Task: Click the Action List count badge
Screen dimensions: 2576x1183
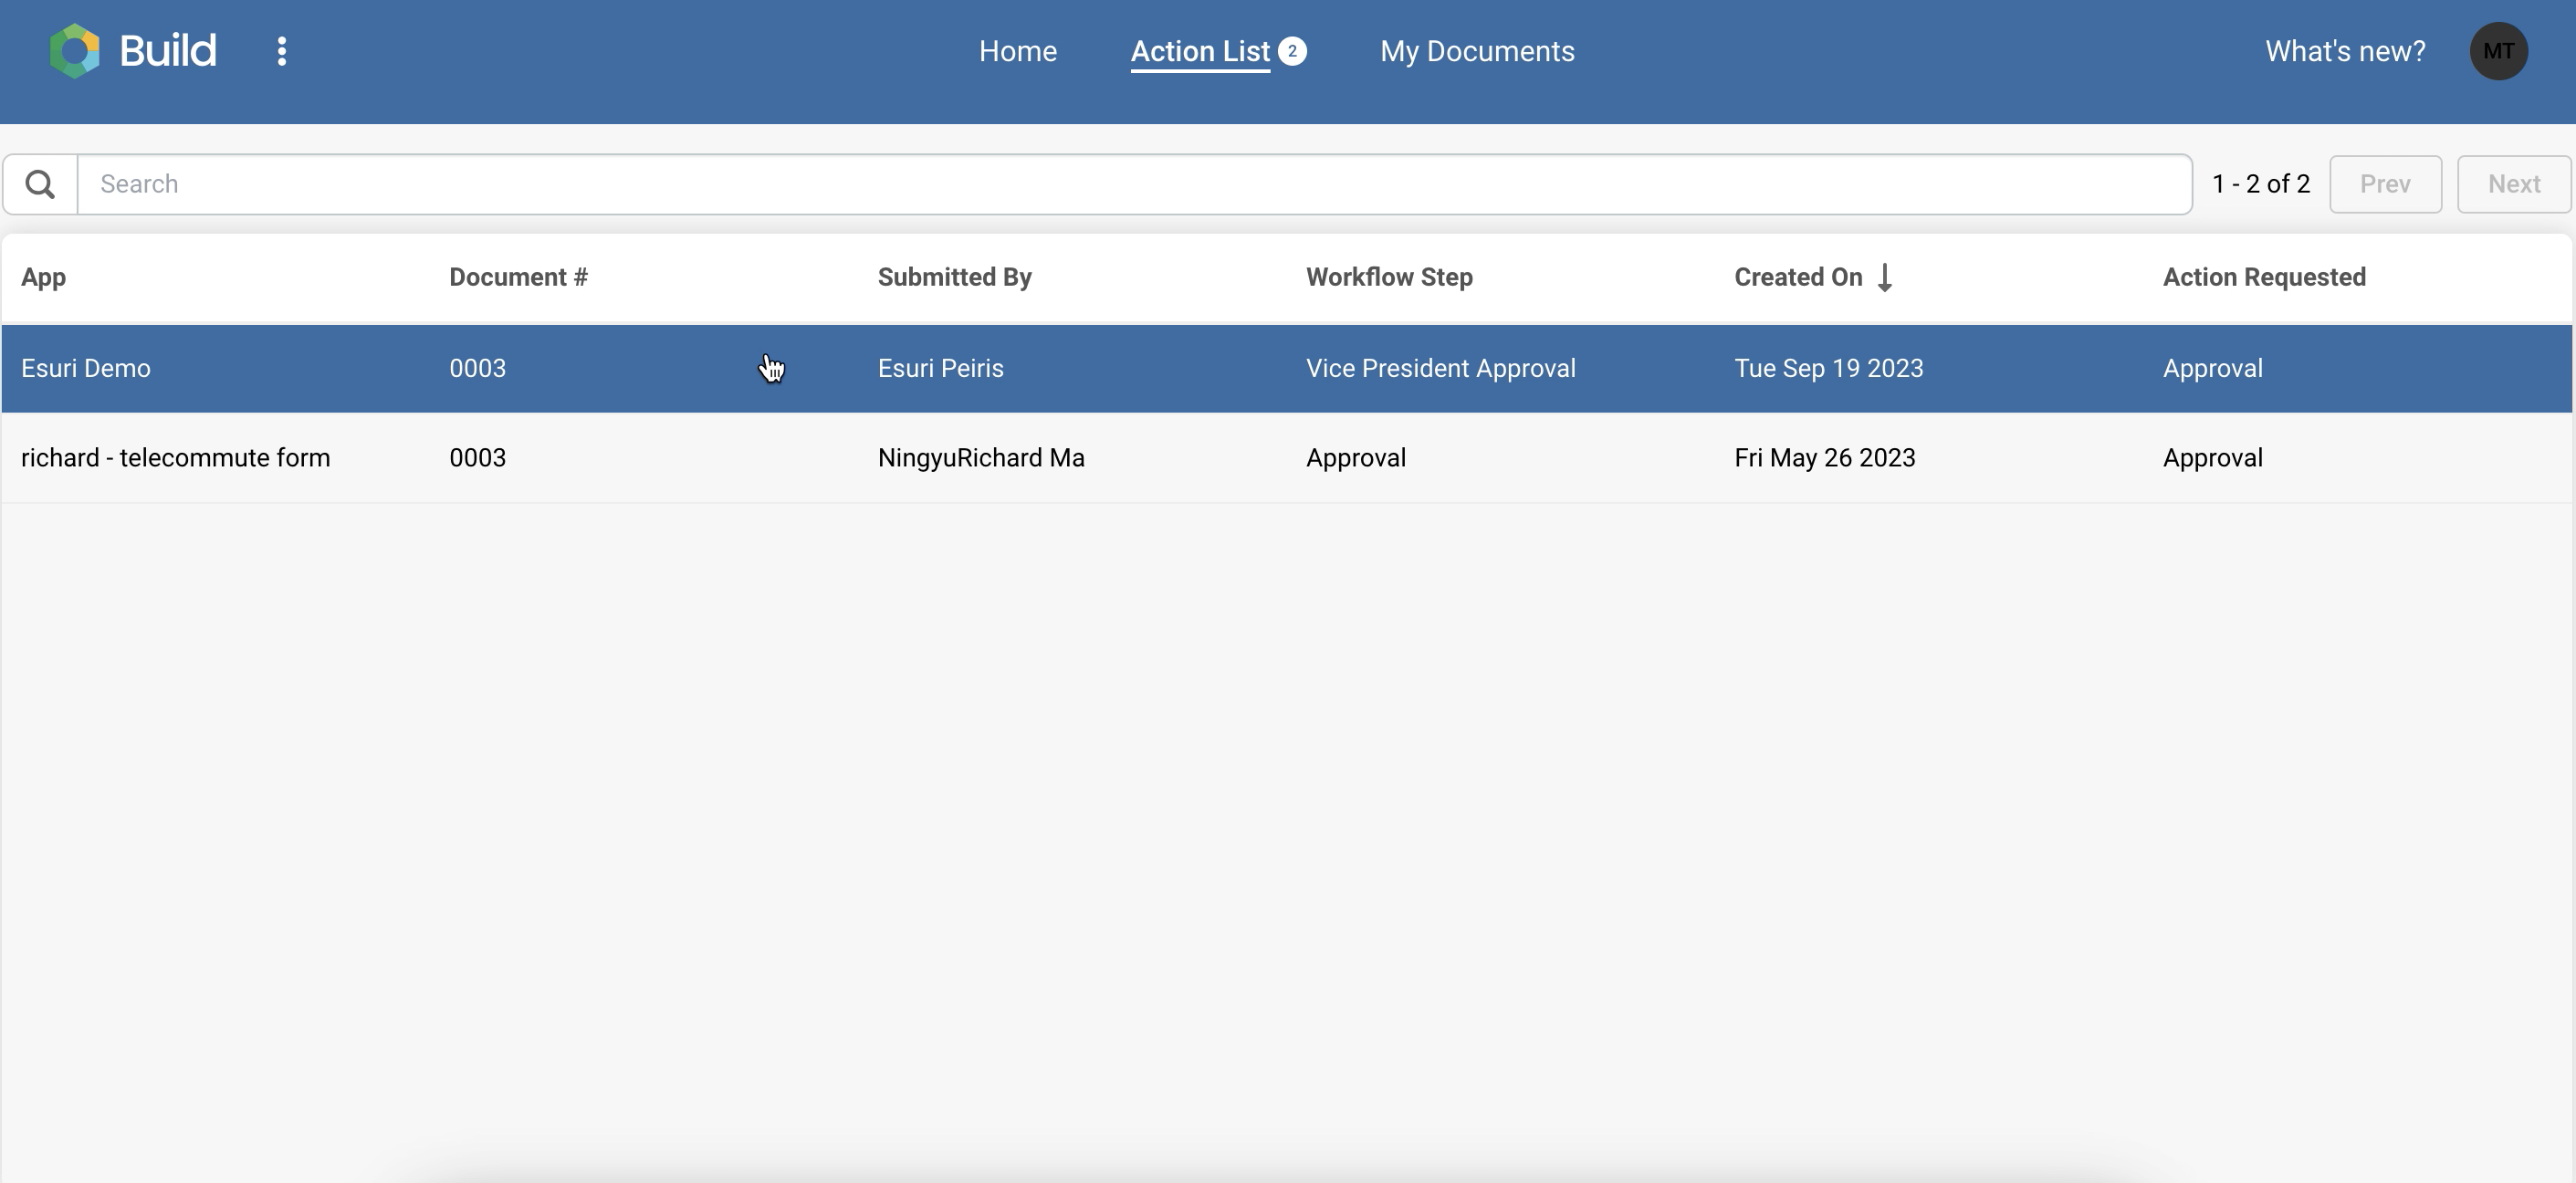Action: pyautogui.click(x=1292, y=51)
